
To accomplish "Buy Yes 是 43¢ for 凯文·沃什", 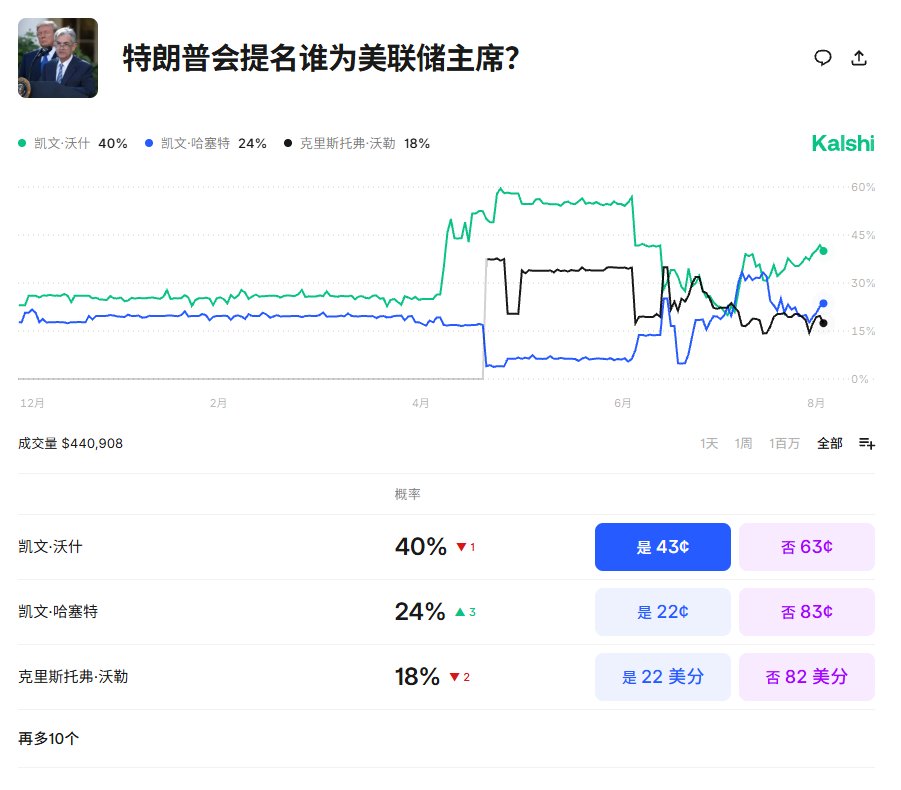I will click(663, 546).
